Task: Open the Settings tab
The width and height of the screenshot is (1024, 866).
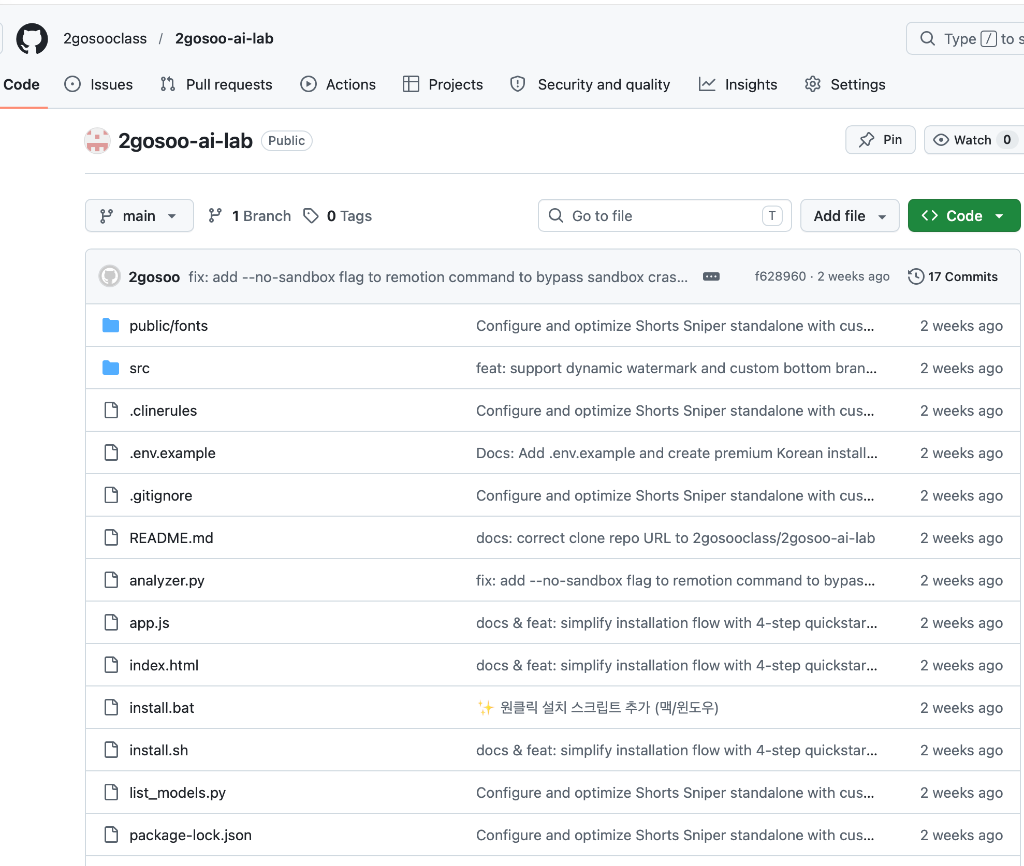Action: [845, 84]
